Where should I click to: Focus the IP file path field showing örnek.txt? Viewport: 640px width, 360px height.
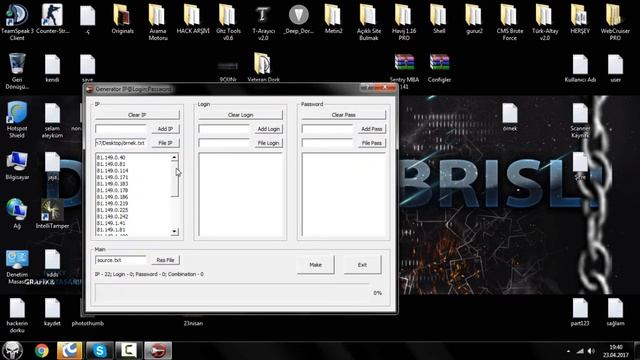point(121,143)
